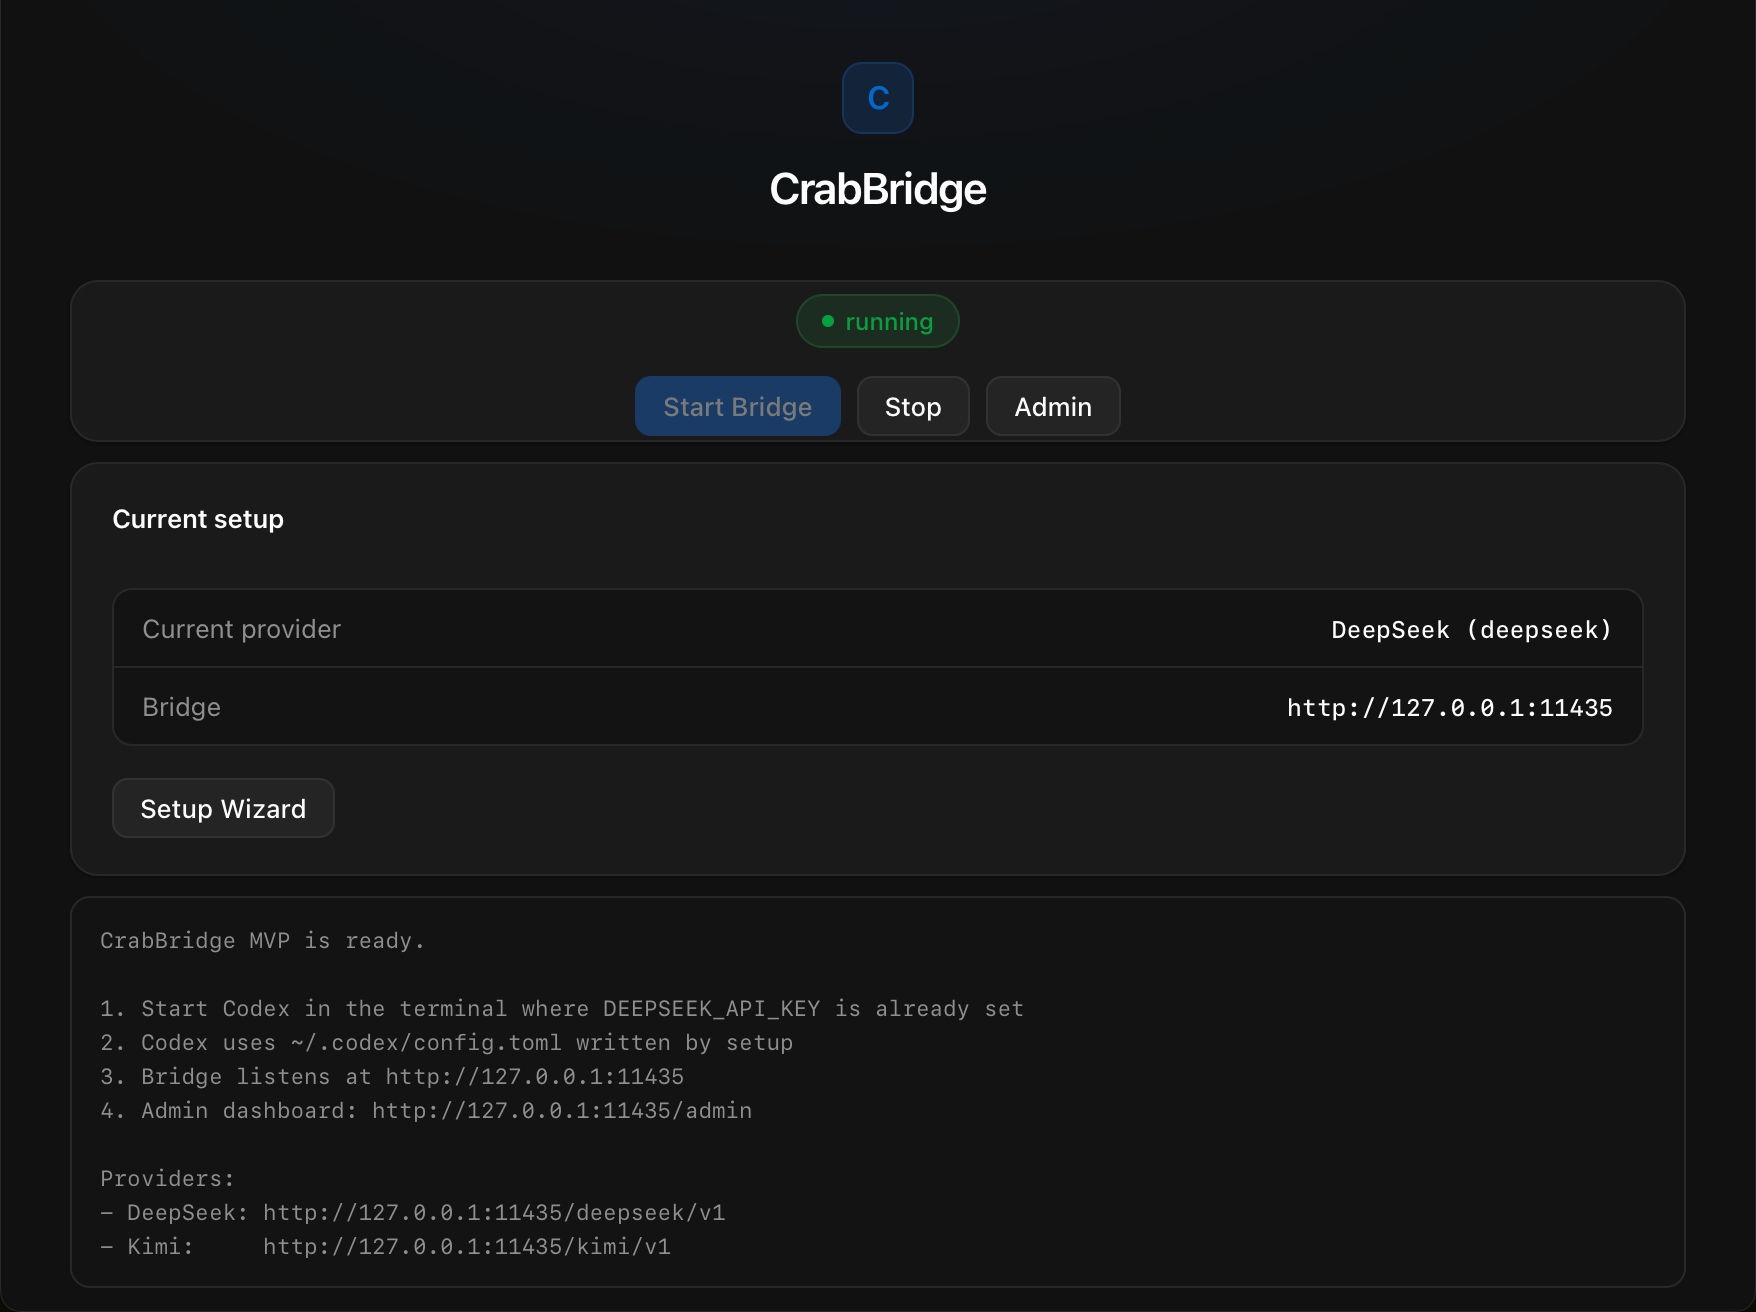Click the 'CrabBridge MVP is ready.' line

pyautogui.click(x=263, y=941)
